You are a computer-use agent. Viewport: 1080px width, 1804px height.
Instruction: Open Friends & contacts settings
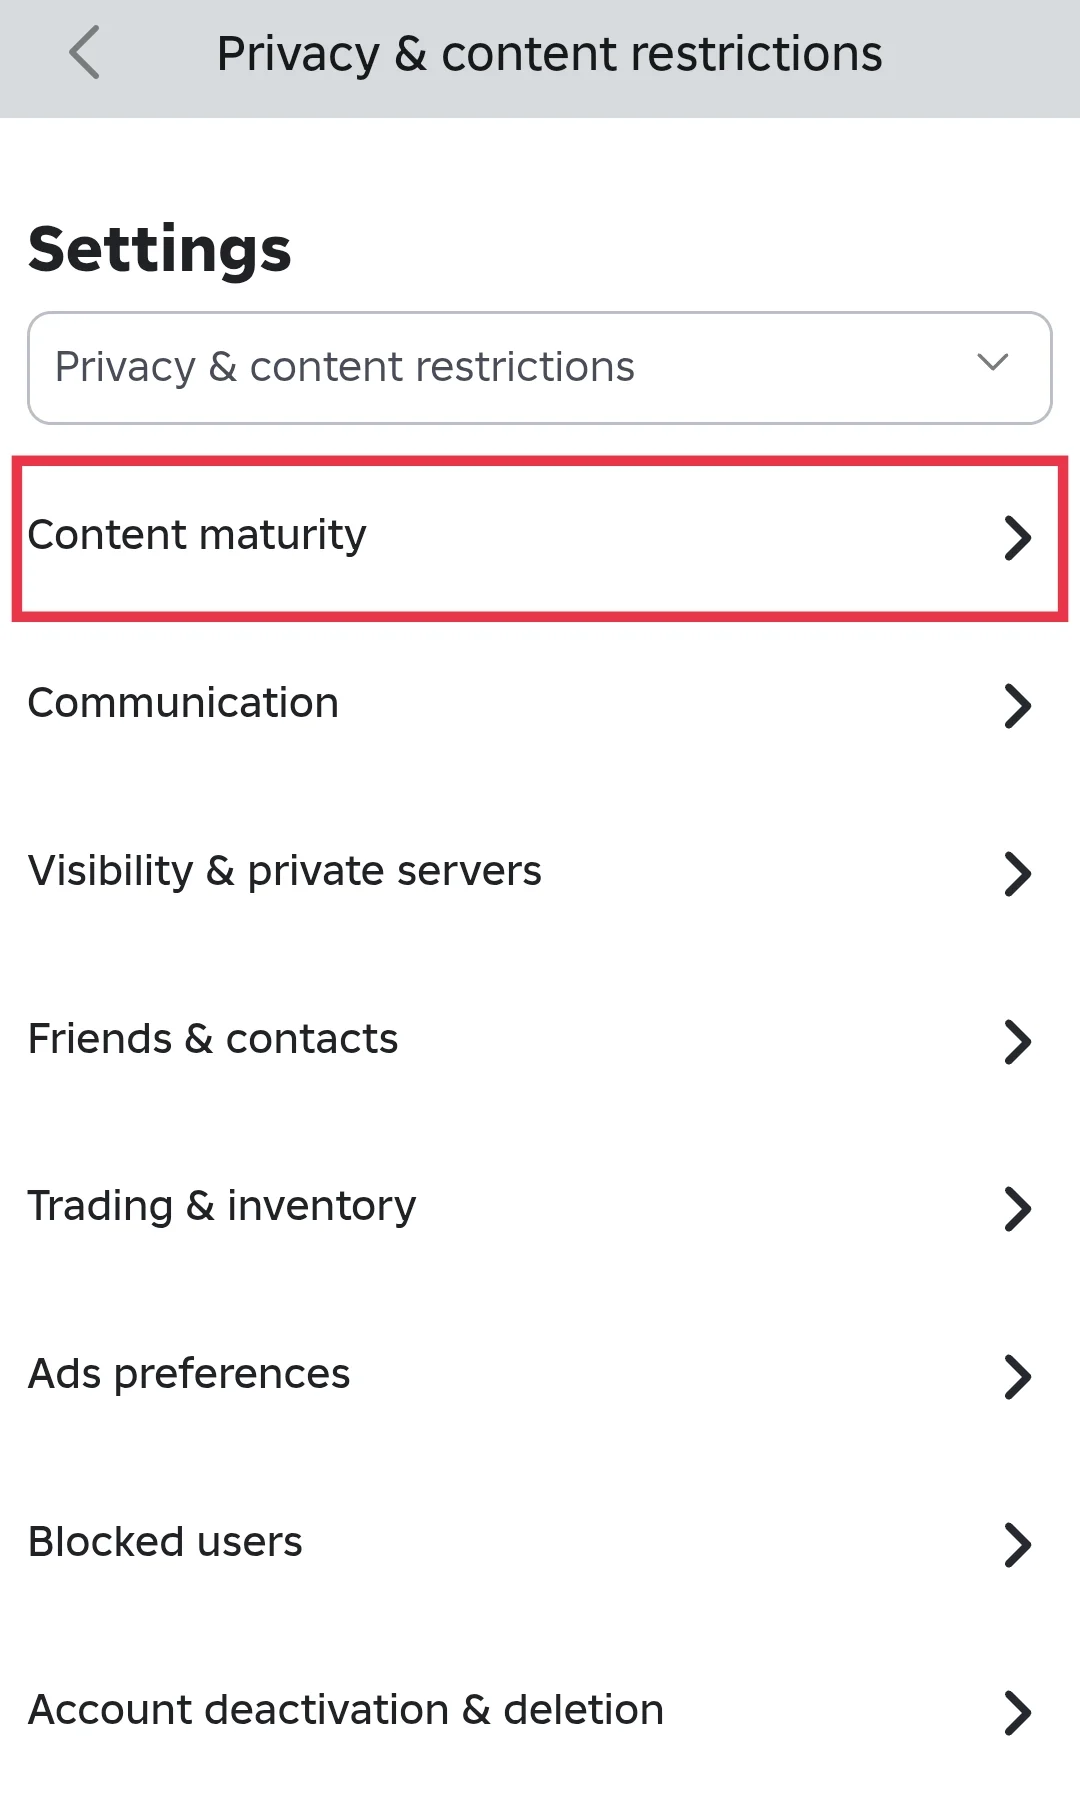pyautogui.click(x=212, y=1040)
